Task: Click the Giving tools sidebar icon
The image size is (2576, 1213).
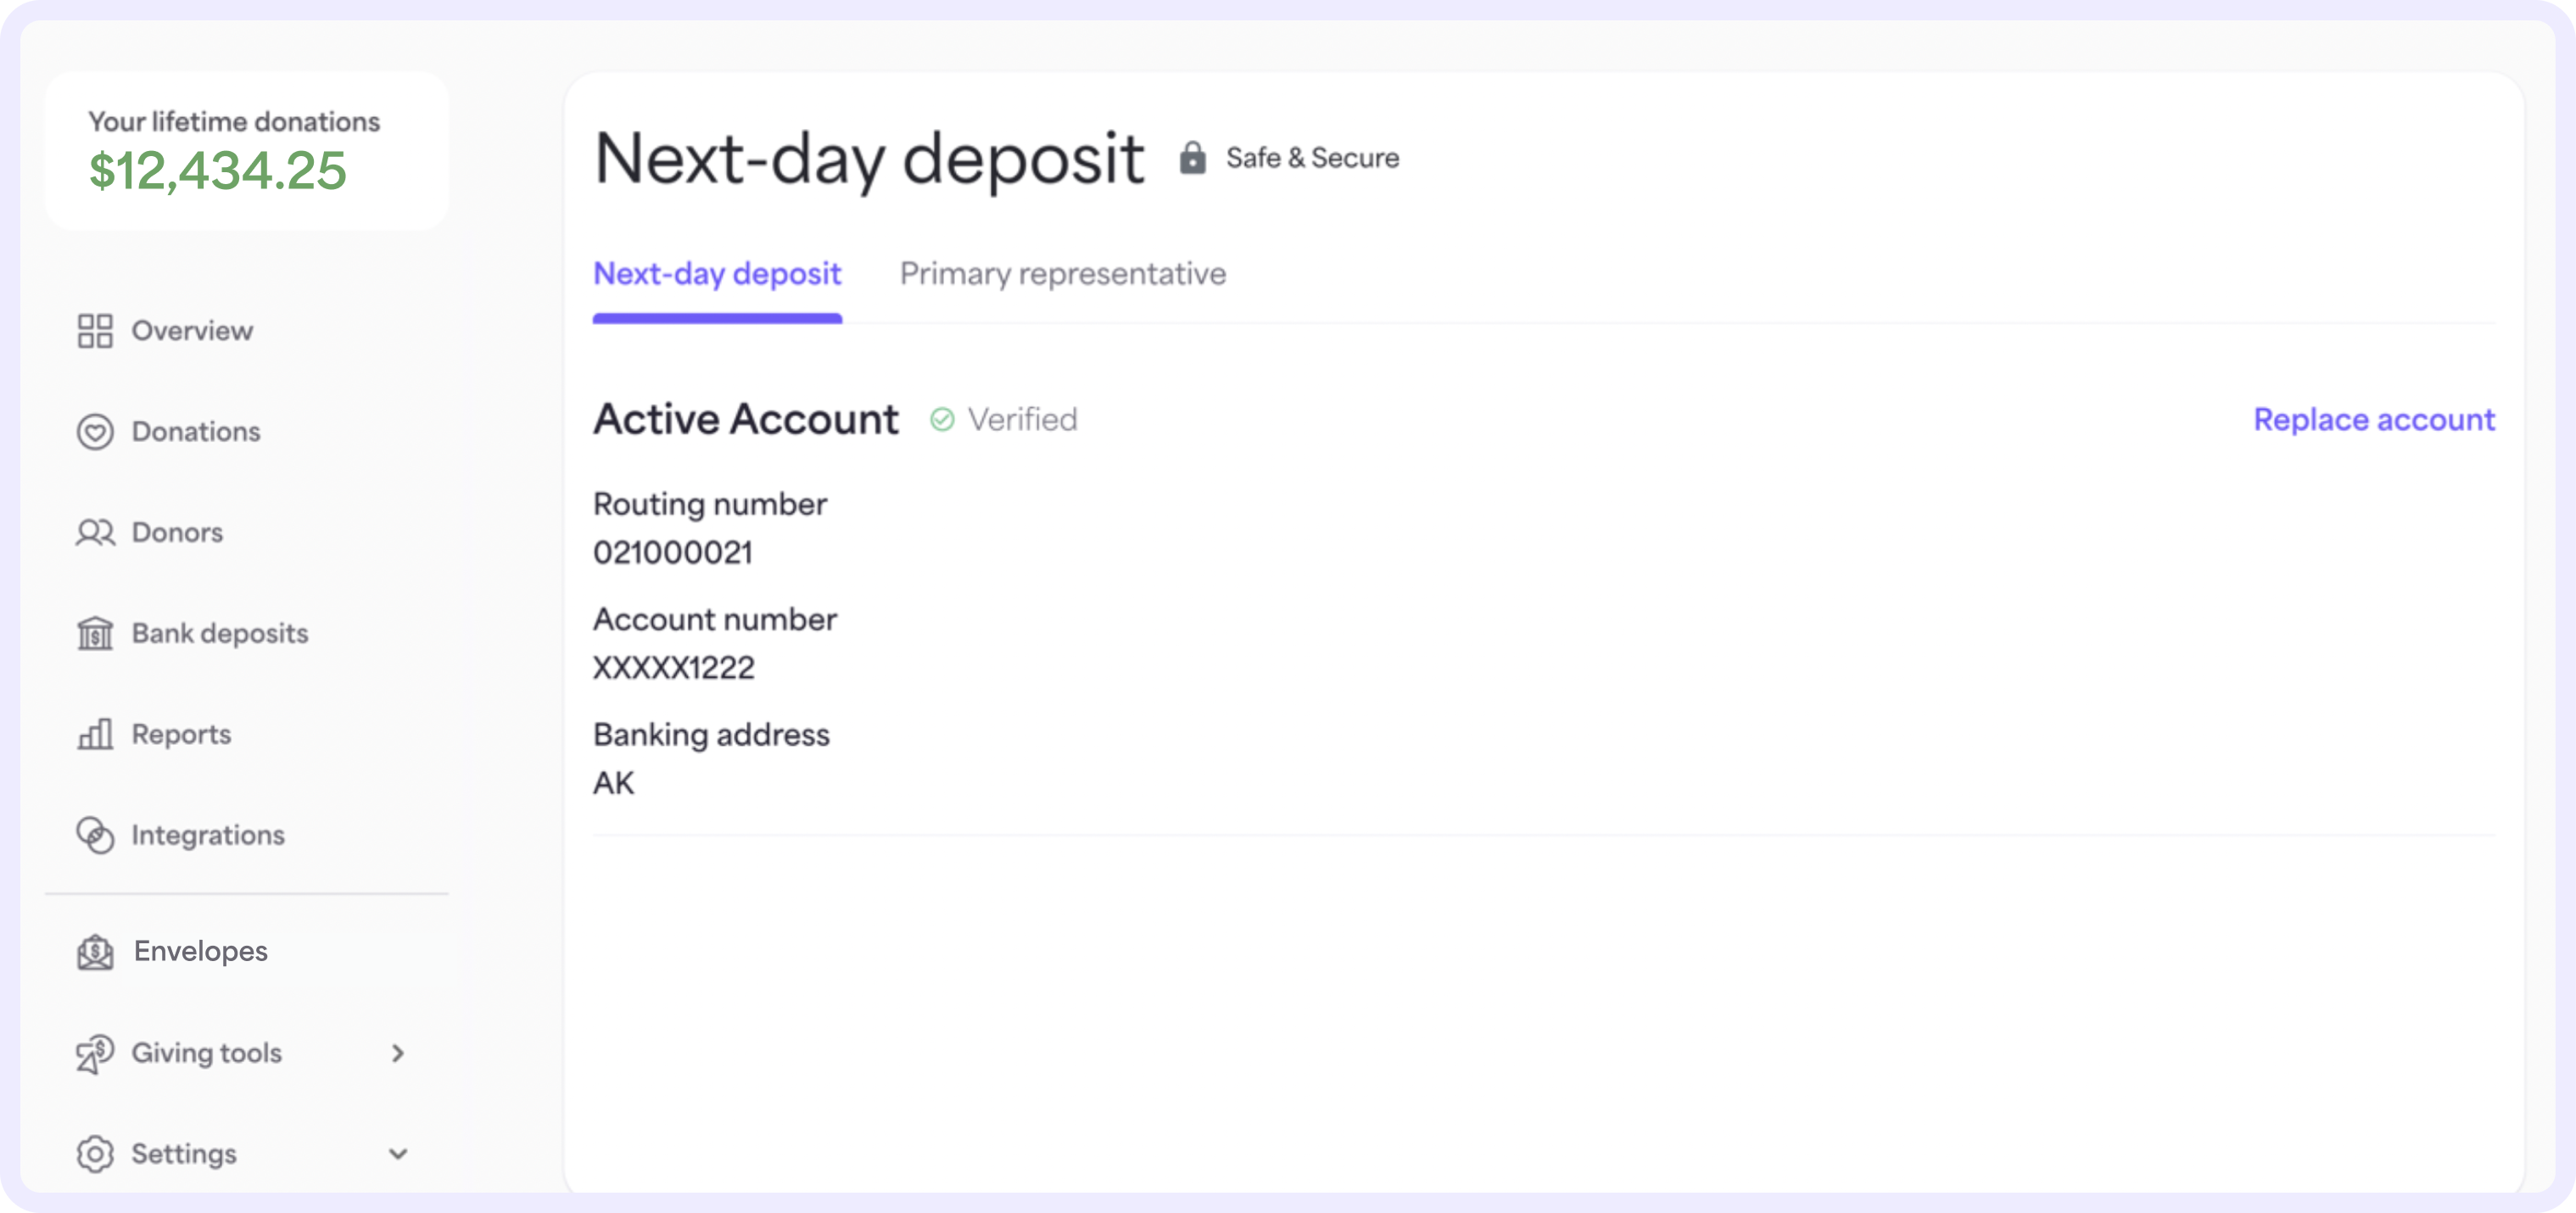Action: pos(93,1052)
